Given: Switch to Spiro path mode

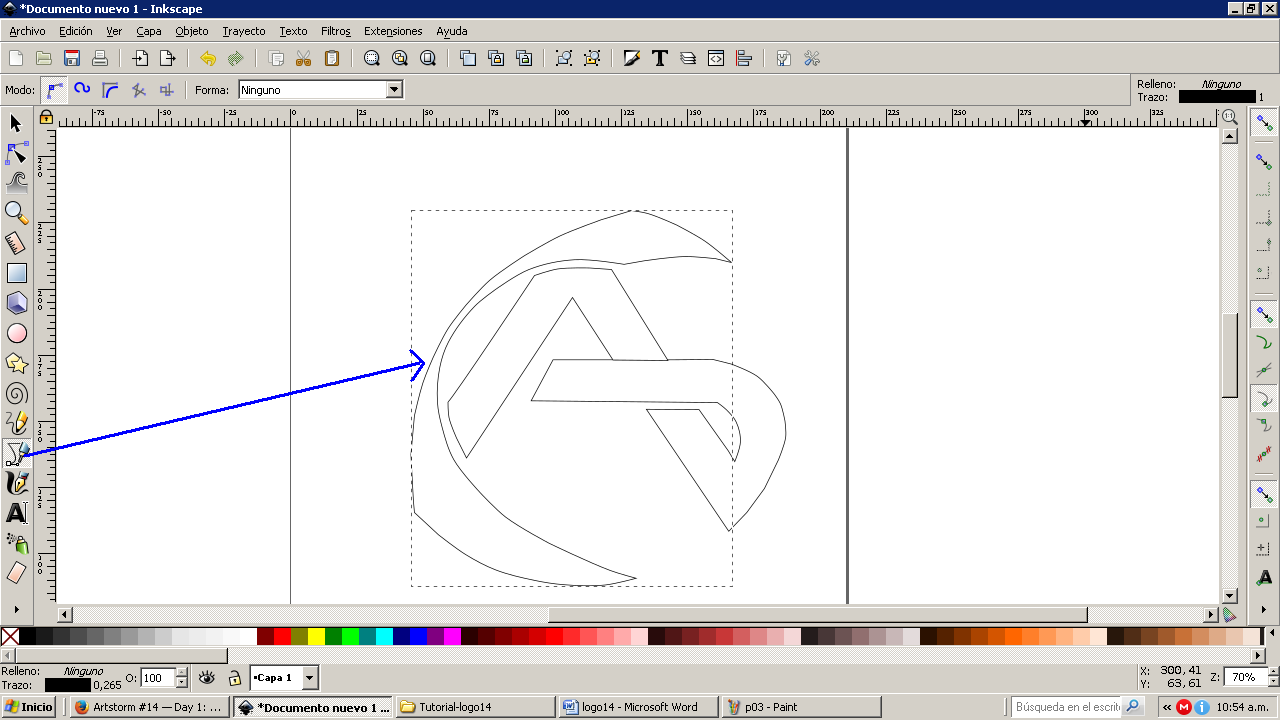Looking at the screenshot, I should 83,90.
